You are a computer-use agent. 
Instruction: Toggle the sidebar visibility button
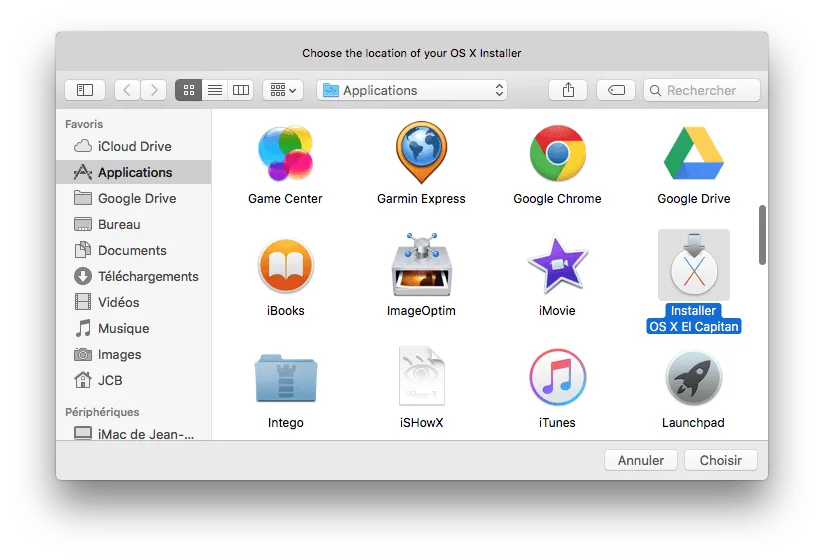pyautogui.click(x=85, y=90)
